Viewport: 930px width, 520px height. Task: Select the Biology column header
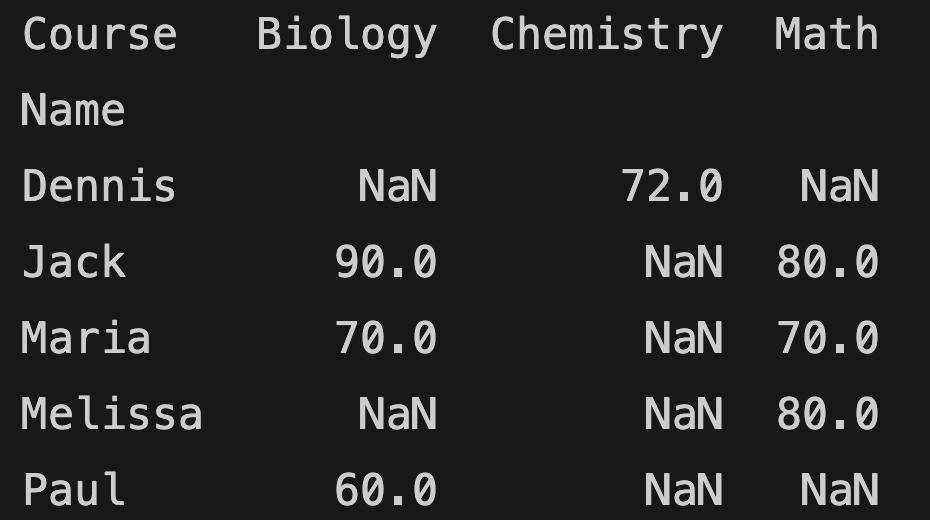346,35
